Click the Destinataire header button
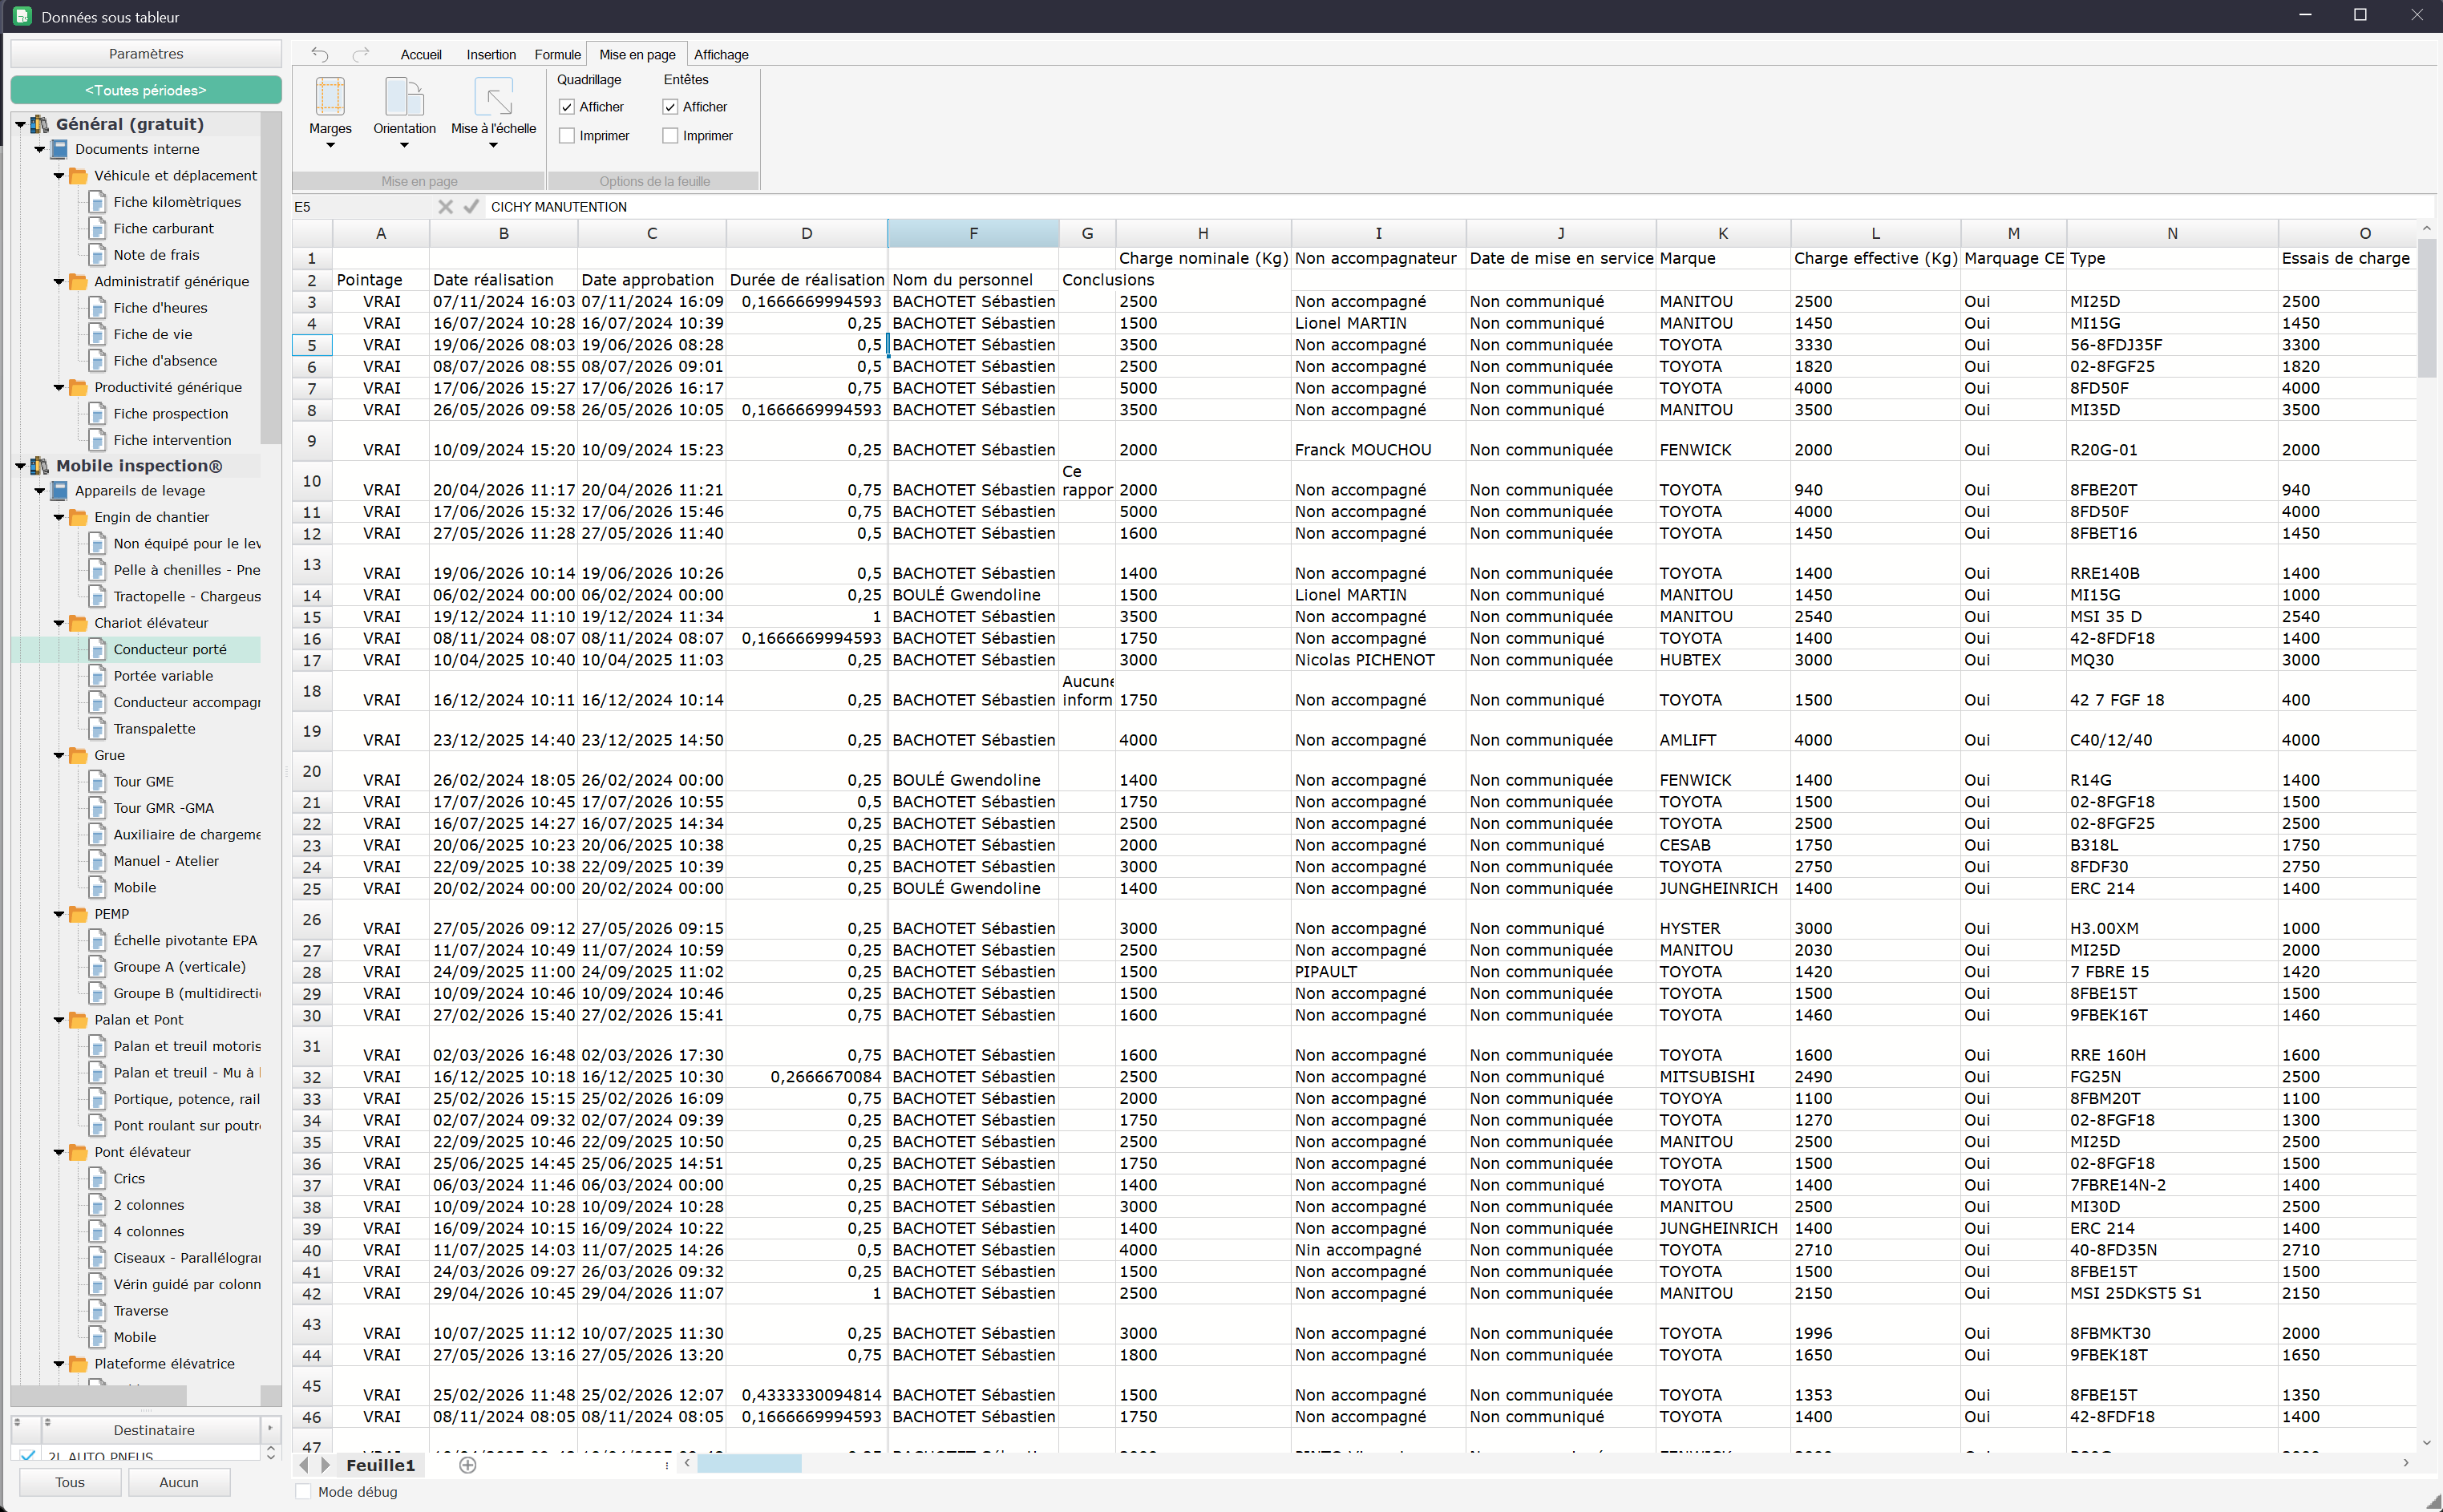The width and height of the screenshot is (2443, 1512). pyautogui.click(x=154, y=1430)
